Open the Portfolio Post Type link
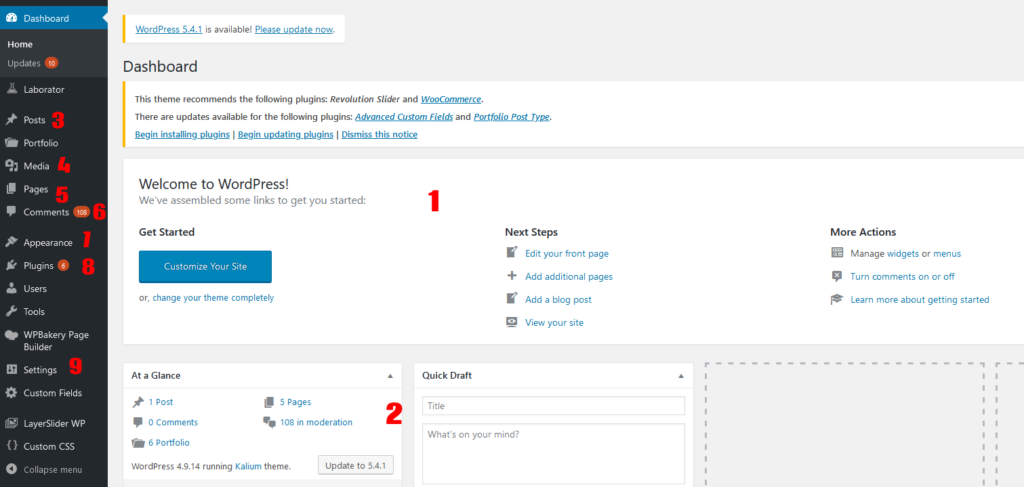 tap(512, 118)
